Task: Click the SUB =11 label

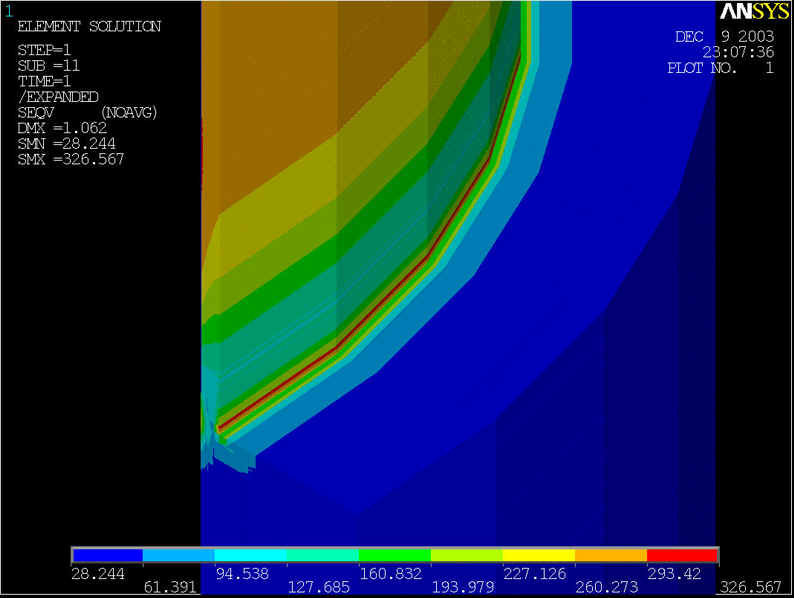Action: tap(49, 66)
